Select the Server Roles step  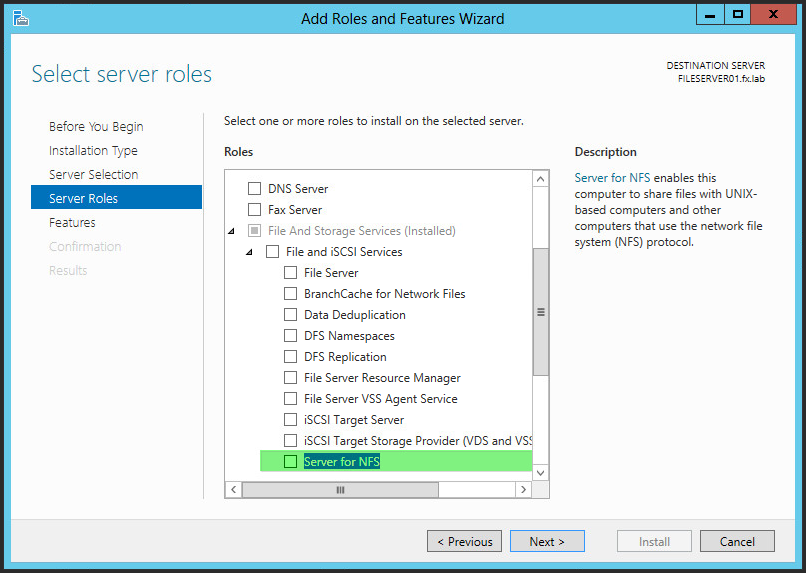tap(116, 198)
